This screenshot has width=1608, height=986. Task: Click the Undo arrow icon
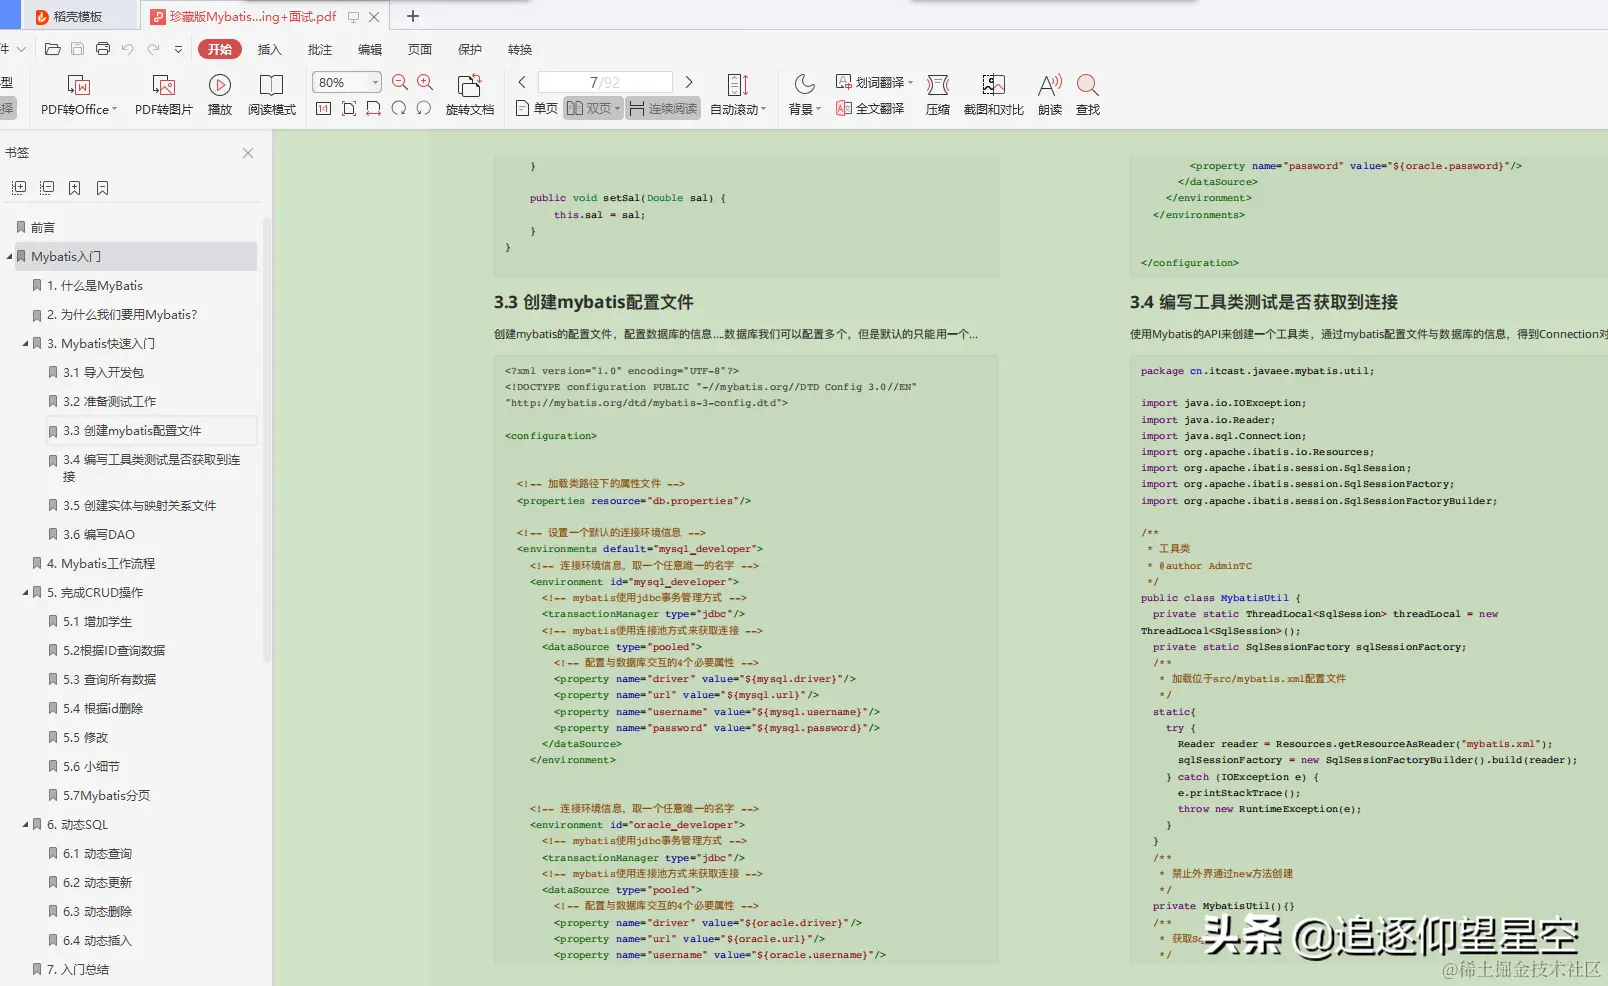coord(128,49)
